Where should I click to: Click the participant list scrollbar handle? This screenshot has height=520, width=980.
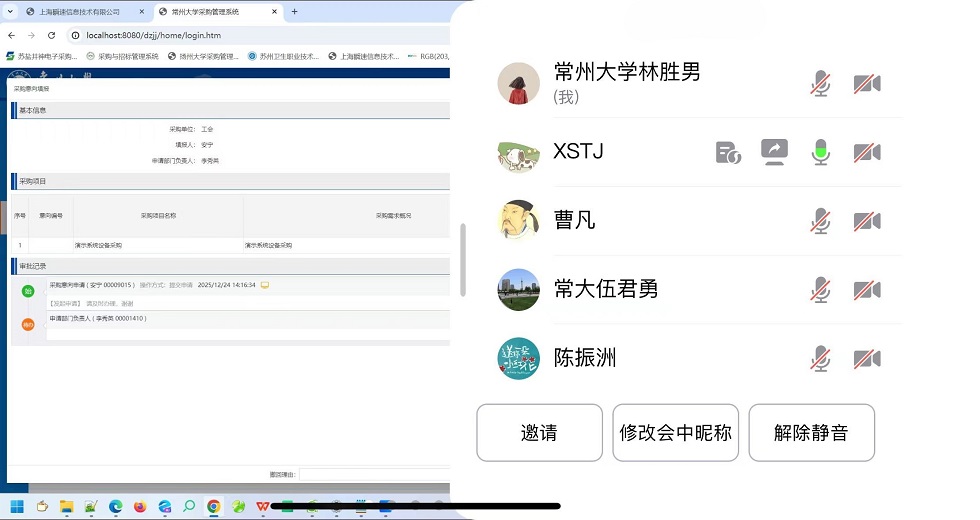coord(463,260)
